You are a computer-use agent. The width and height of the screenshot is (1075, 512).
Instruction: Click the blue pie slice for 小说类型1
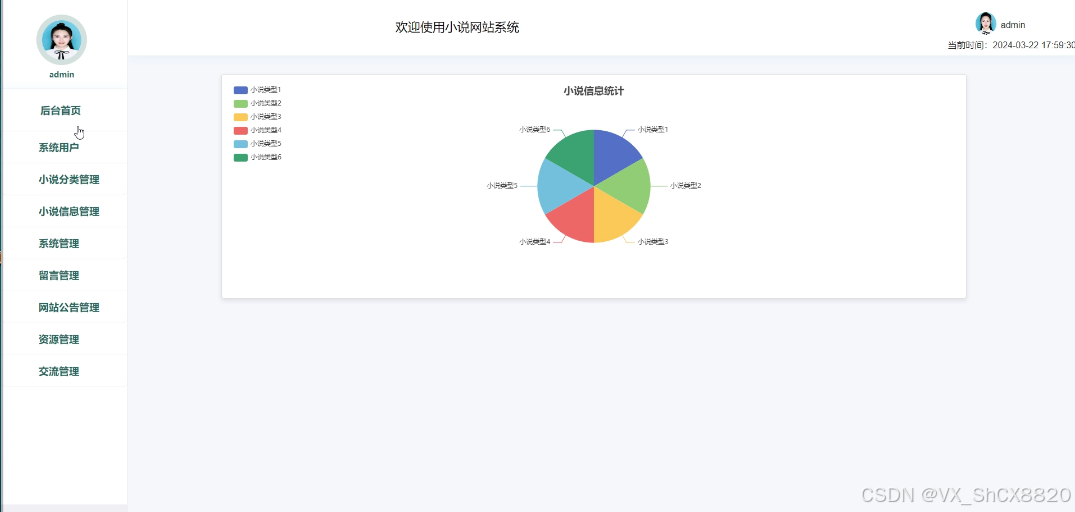612,152
